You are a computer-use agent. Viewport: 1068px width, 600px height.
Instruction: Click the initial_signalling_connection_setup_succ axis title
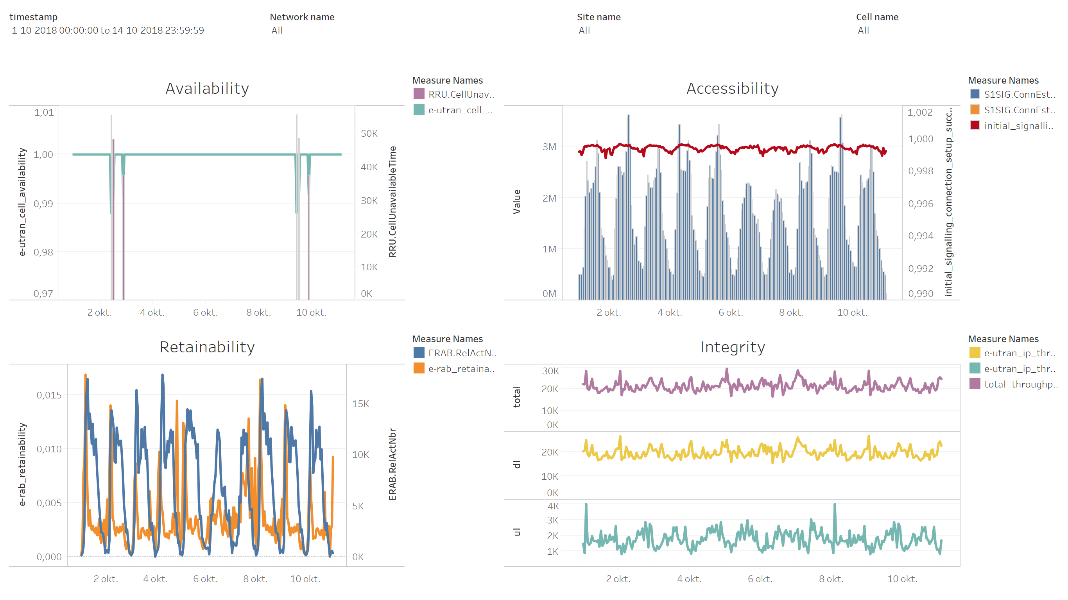[948, 202]
